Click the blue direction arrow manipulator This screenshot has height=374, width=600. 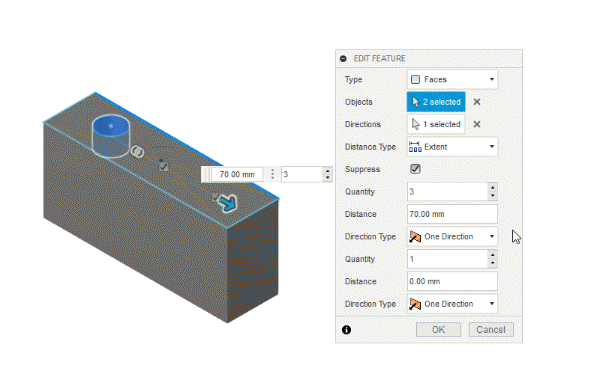(229, 203)
